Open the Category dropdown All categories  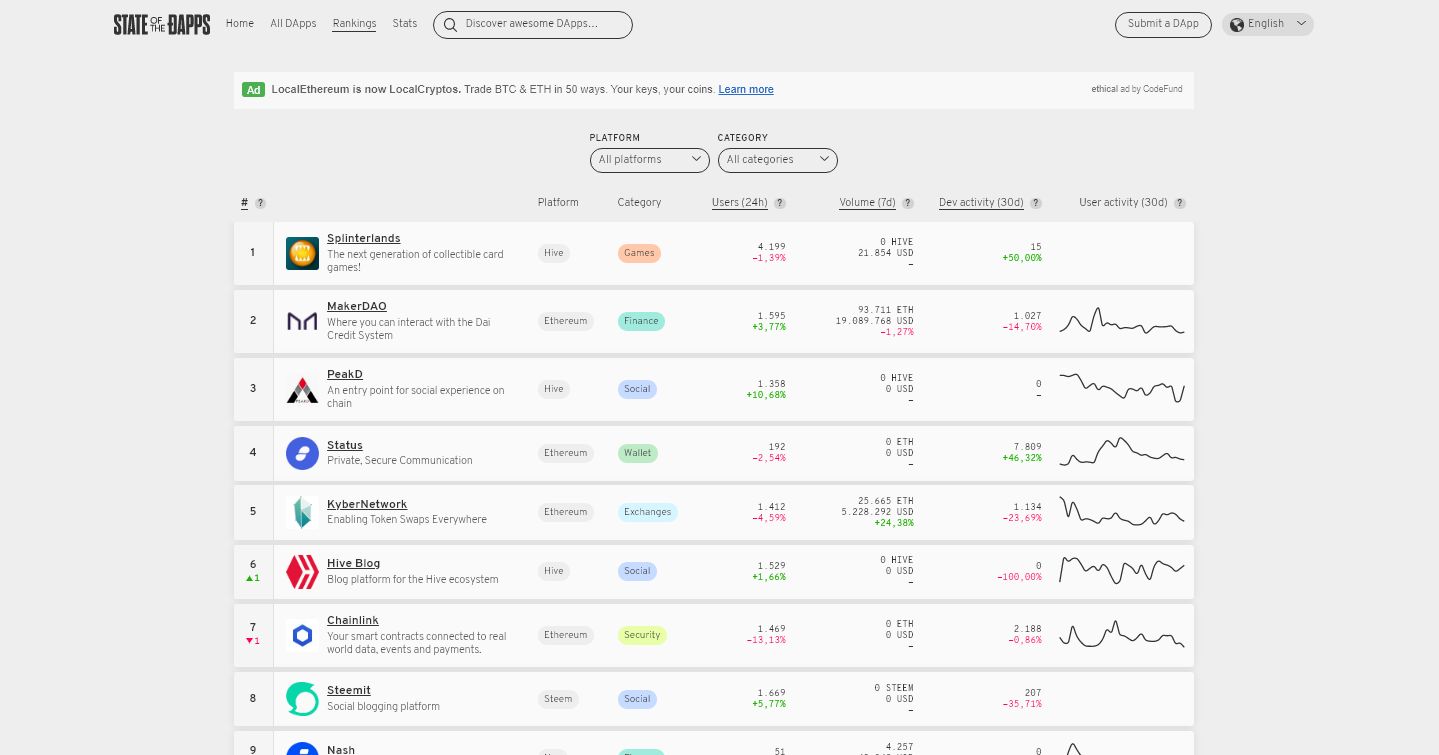(x=778, y=160)
